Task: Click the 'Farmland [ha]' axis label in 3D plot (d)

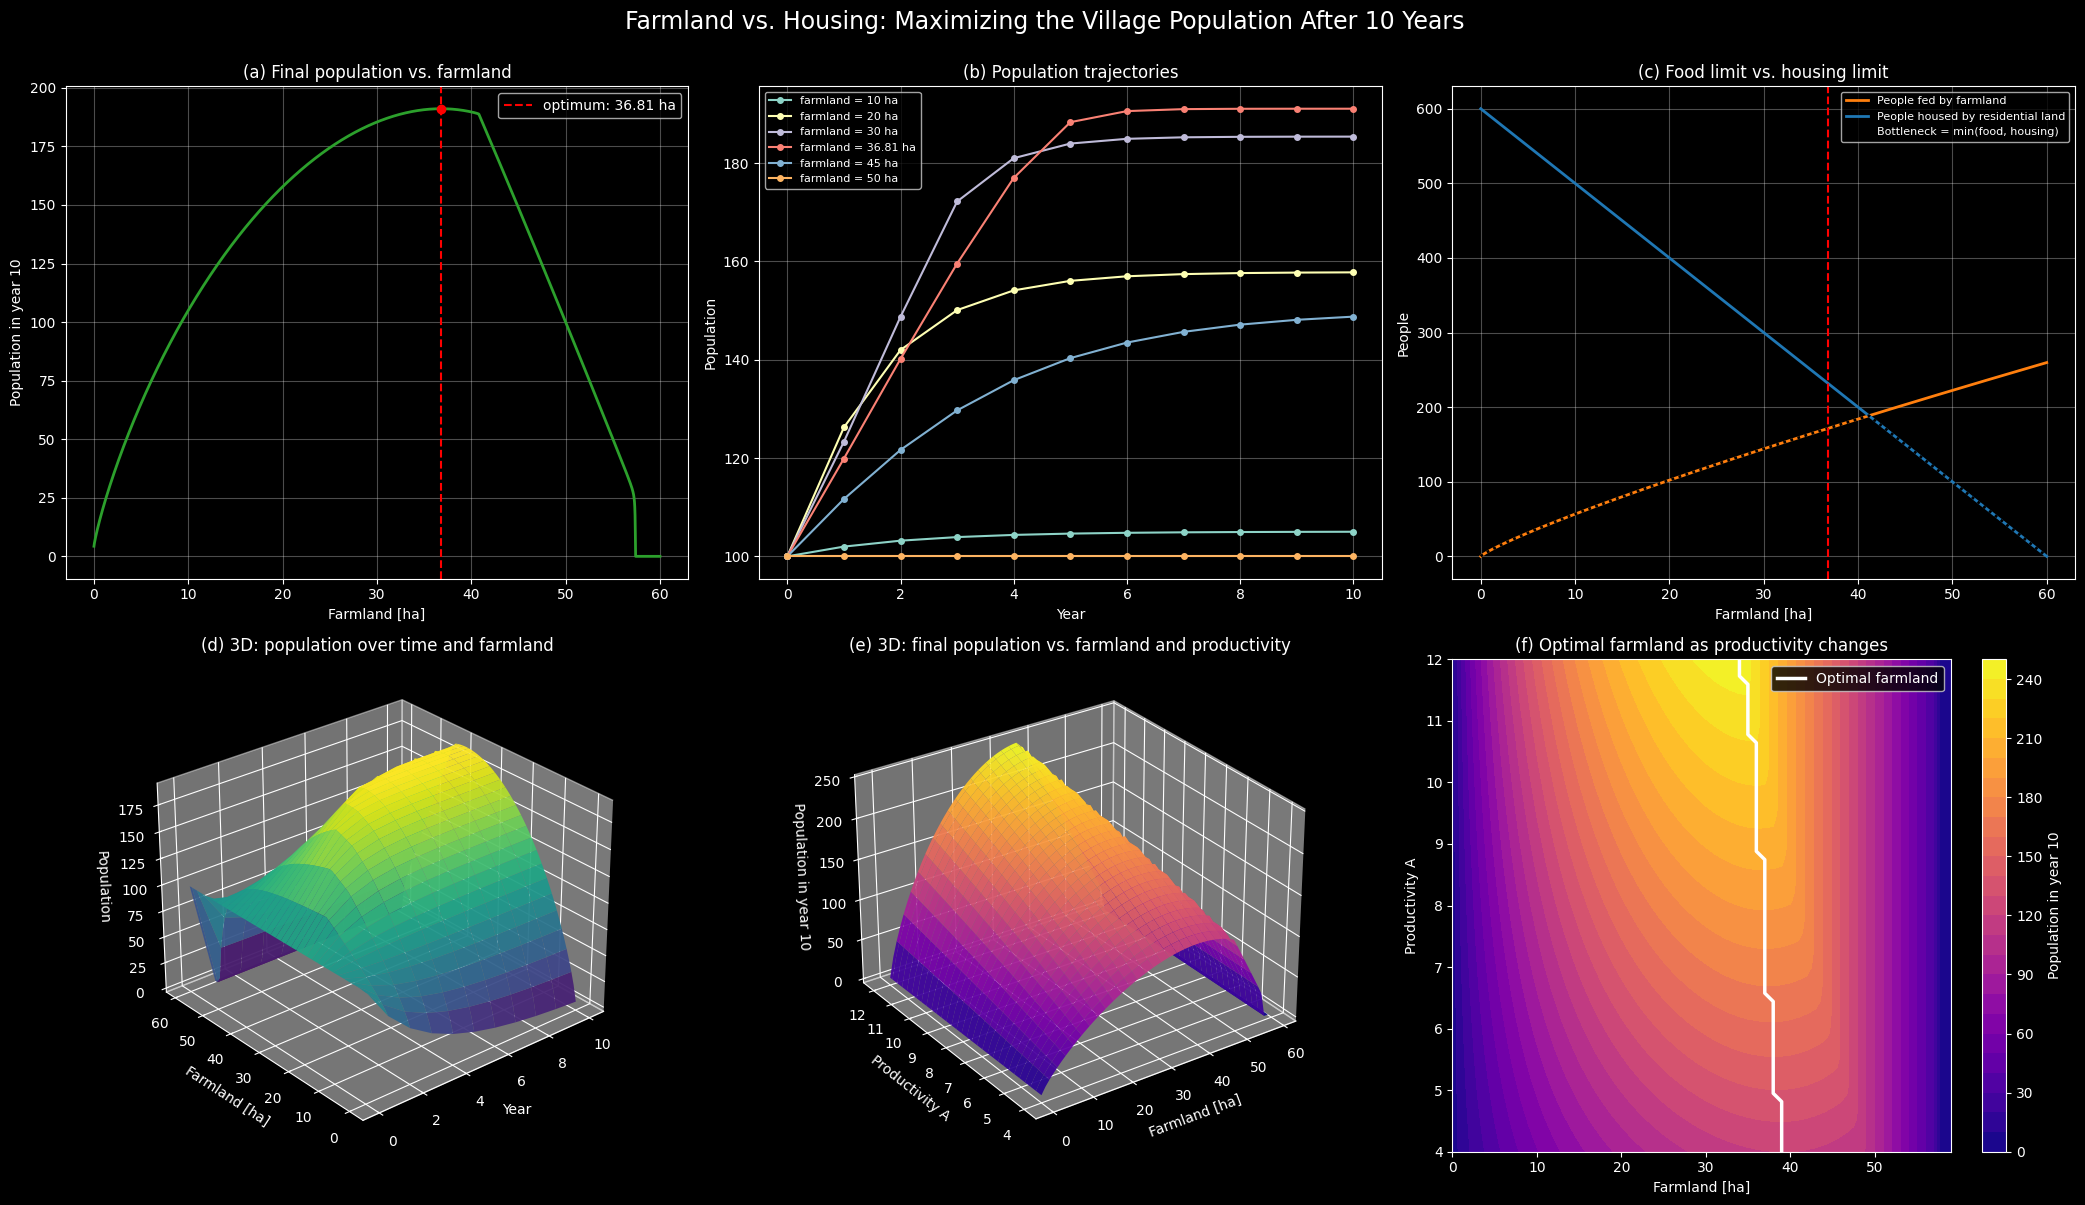Action: 227,1095
